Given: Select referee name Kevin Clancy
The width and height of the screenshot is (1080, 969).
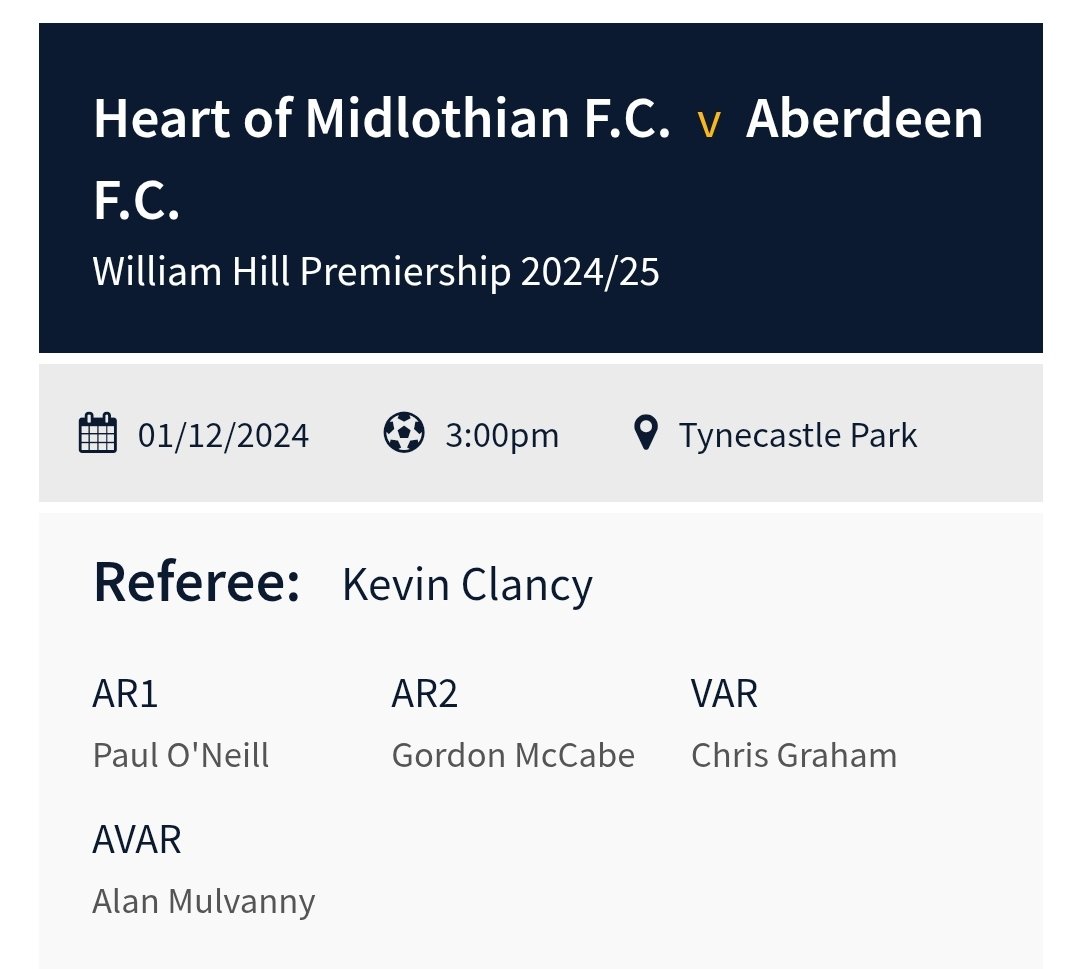Looking at the screenshot, I should pyautogui.click(x=467, y=585).
